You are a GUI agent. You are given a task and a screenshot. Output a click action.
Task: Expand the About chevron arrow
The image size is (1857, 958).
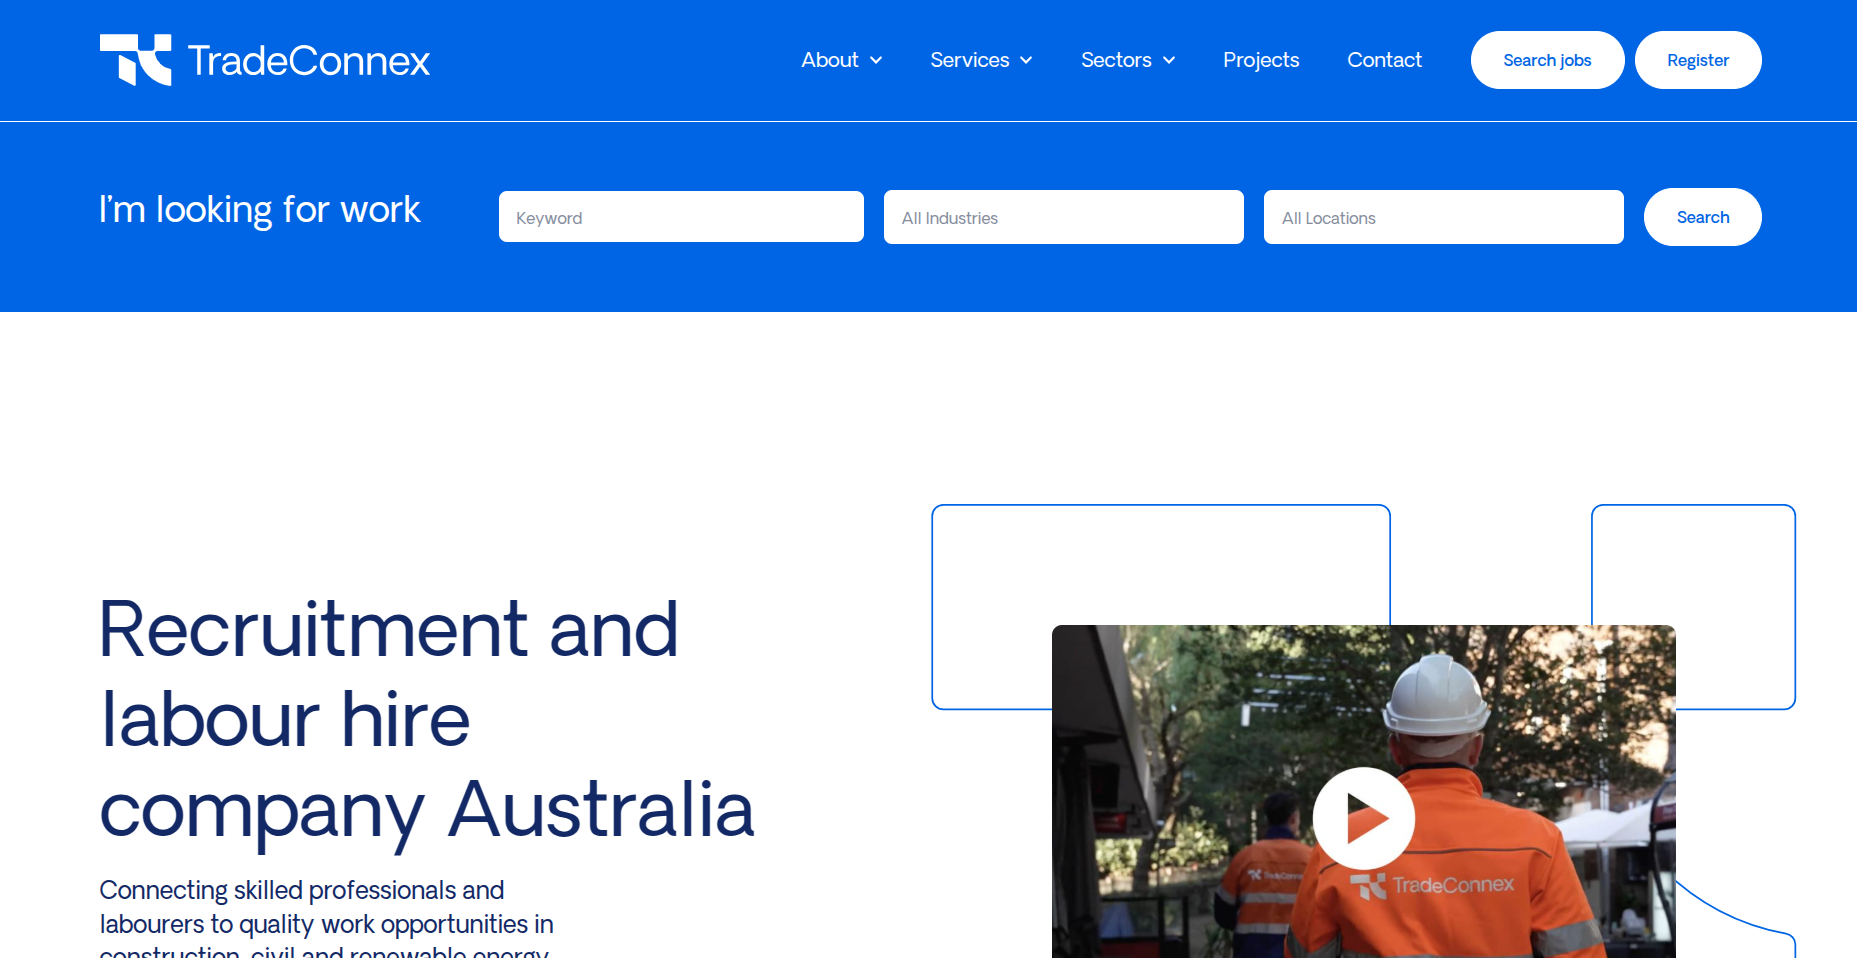876,61
